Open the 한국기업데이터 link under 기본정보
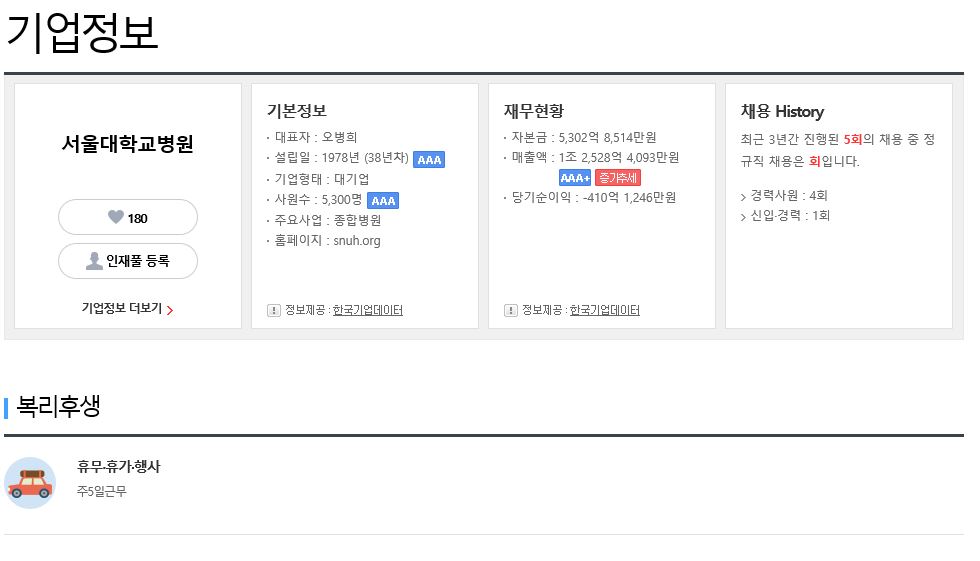980x561 pixels. coord(368,310)
